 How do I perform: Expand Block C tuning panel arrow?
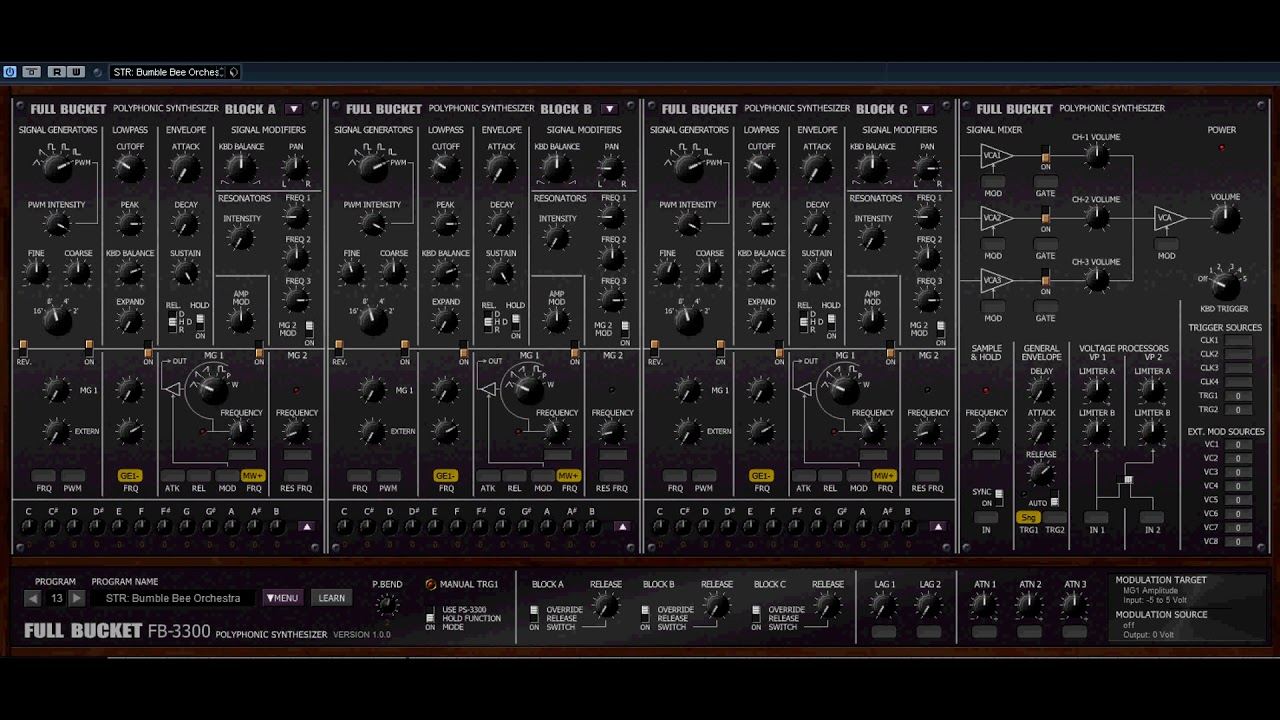[x=938, y=526]
